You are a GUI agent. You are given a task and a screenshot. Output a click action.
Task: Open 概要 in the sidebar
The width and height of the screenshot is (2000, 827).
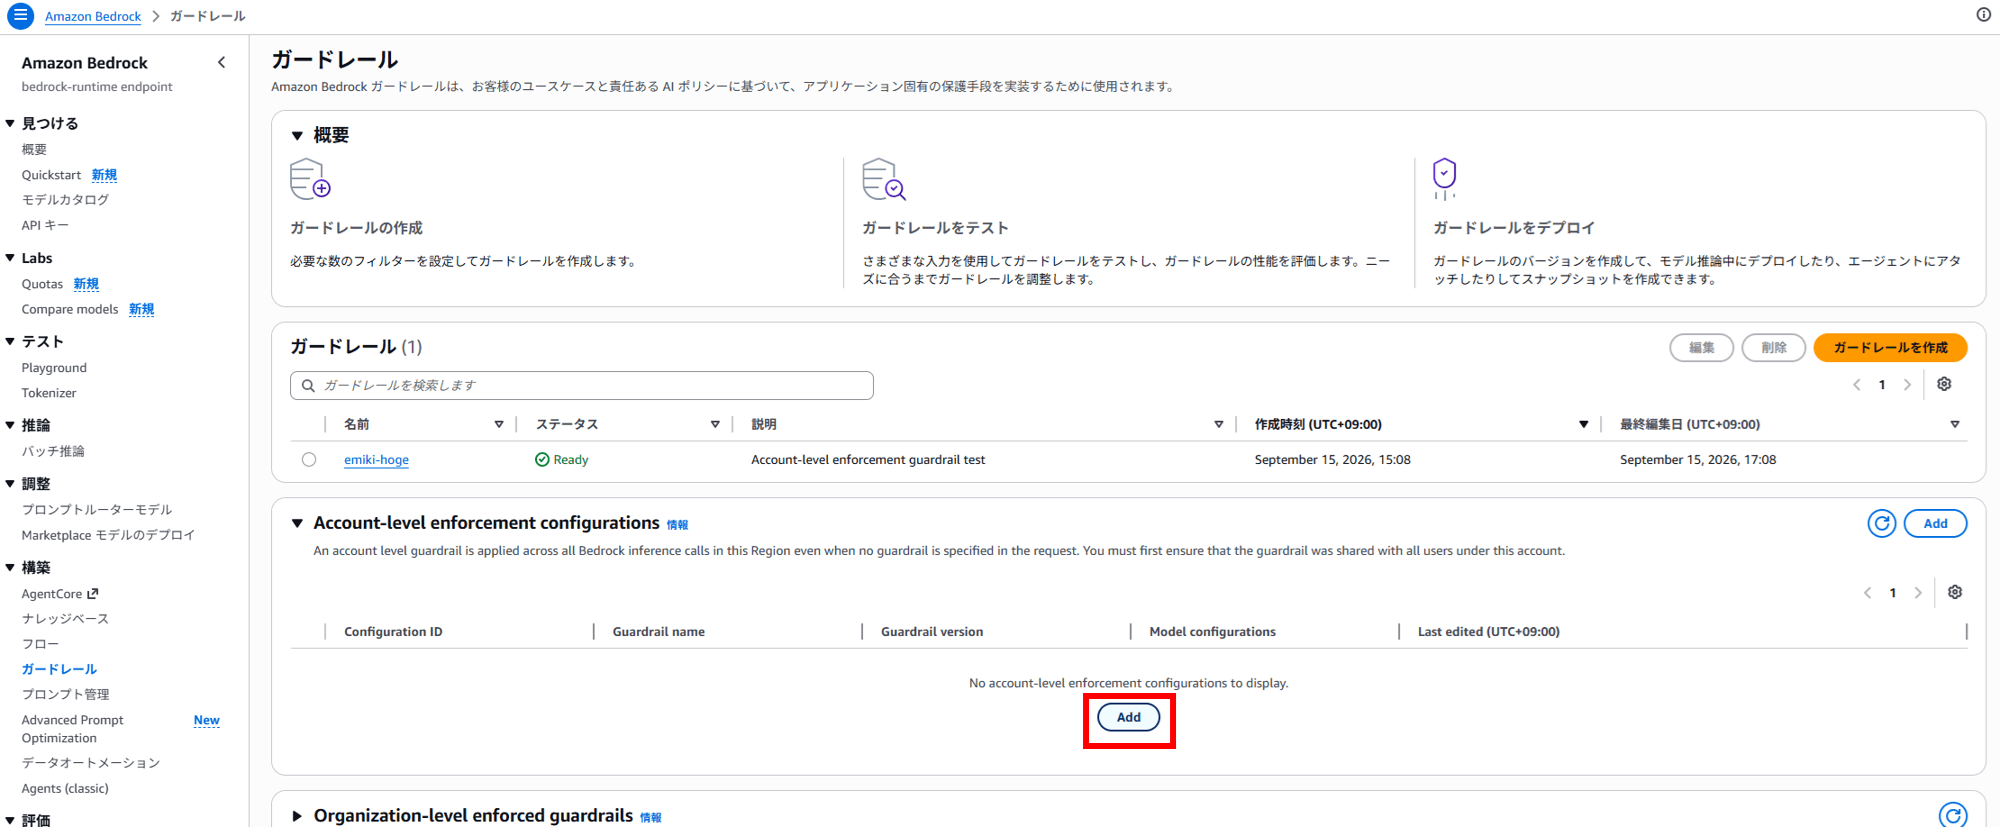[x=34, y=149]
